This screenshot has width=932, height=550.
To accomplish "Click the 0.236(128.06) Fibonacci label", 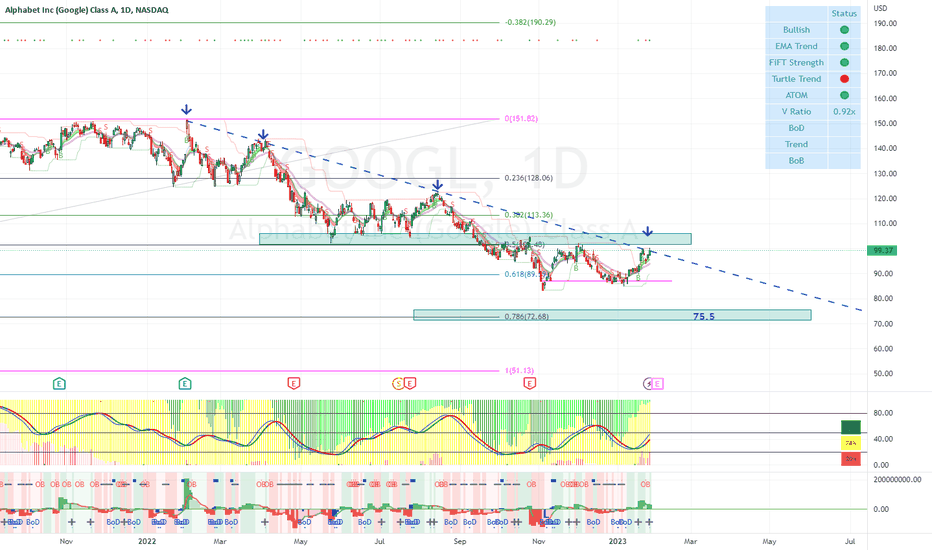I will coord(528,178).
